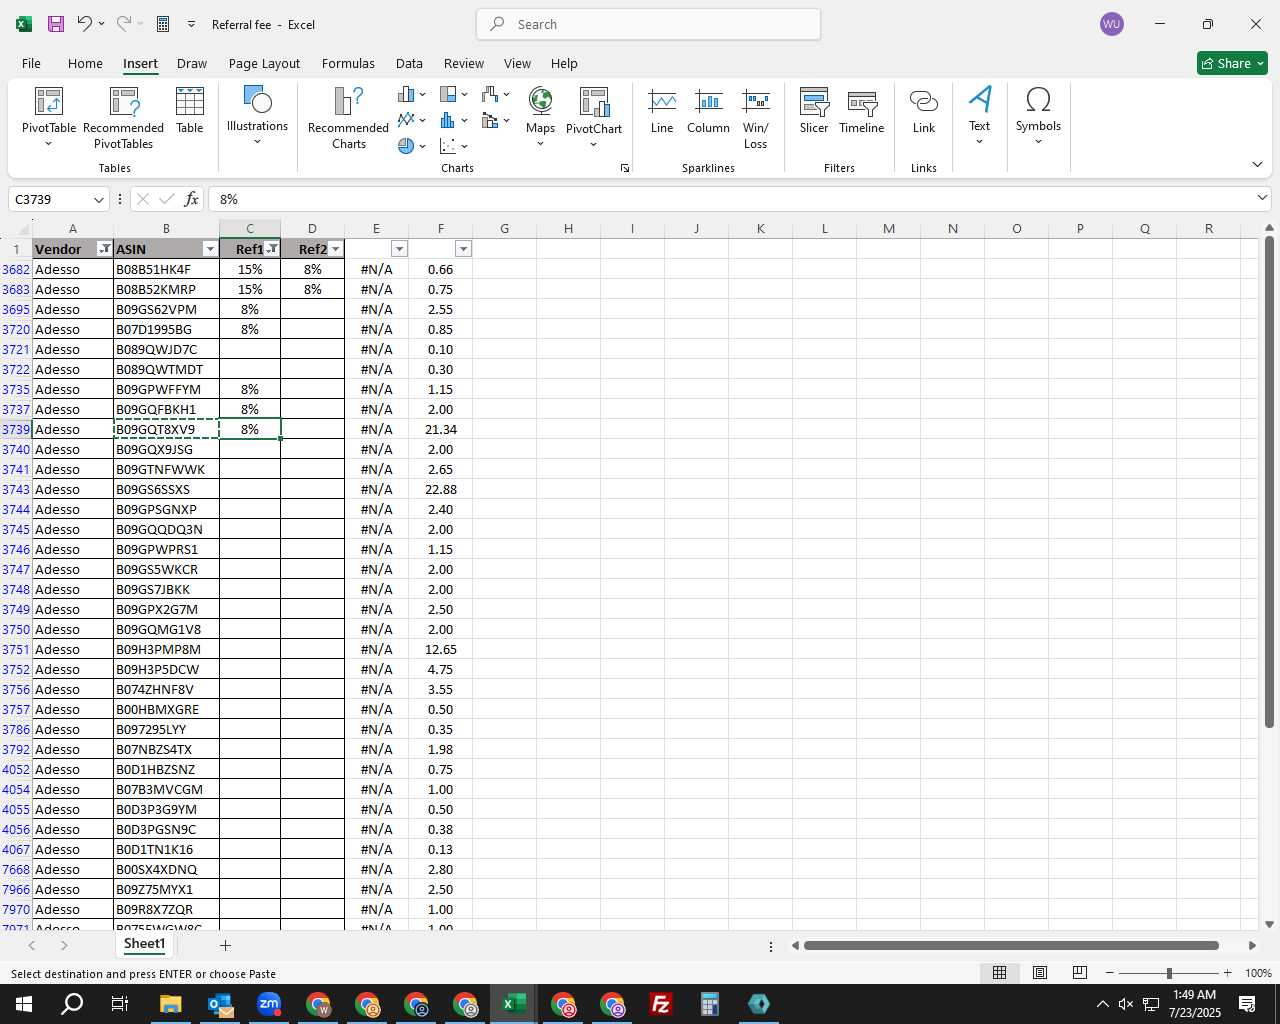
Task: Zoom out with the minus button
Action: point(1110,973)
